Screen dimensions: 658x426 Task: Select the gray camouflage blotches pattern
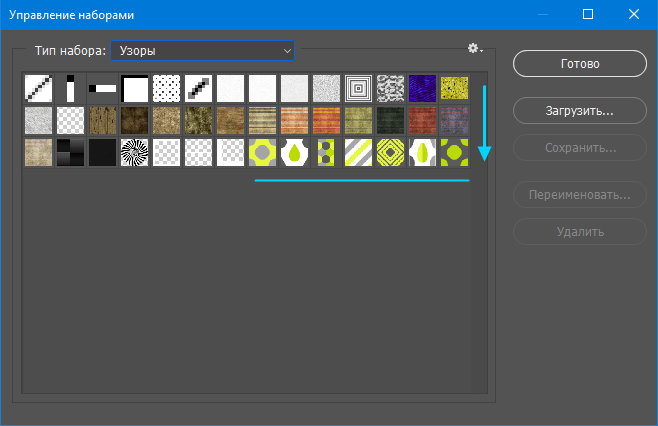click(x=390, y=89)
